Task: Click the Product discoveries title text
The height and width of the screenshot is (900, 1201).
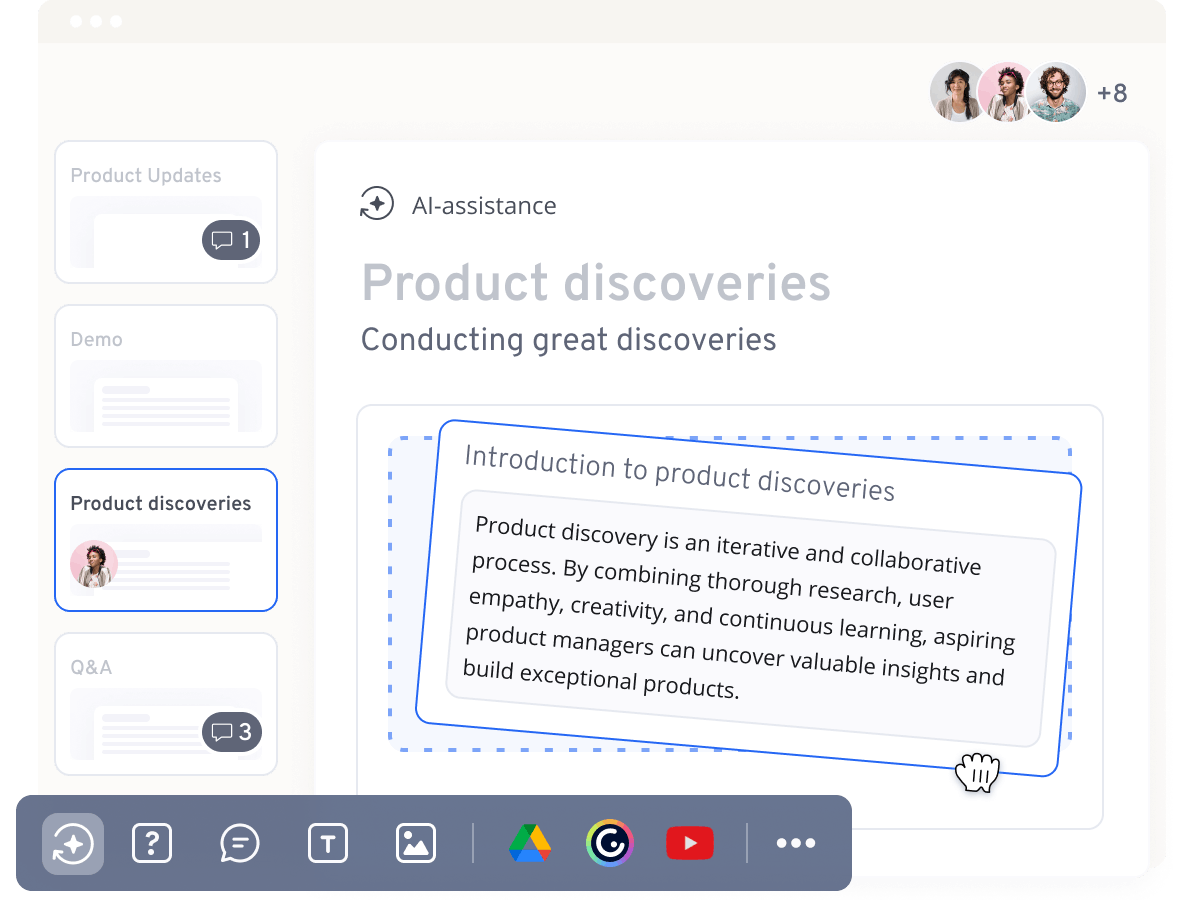Action: (x=596, y=283)
